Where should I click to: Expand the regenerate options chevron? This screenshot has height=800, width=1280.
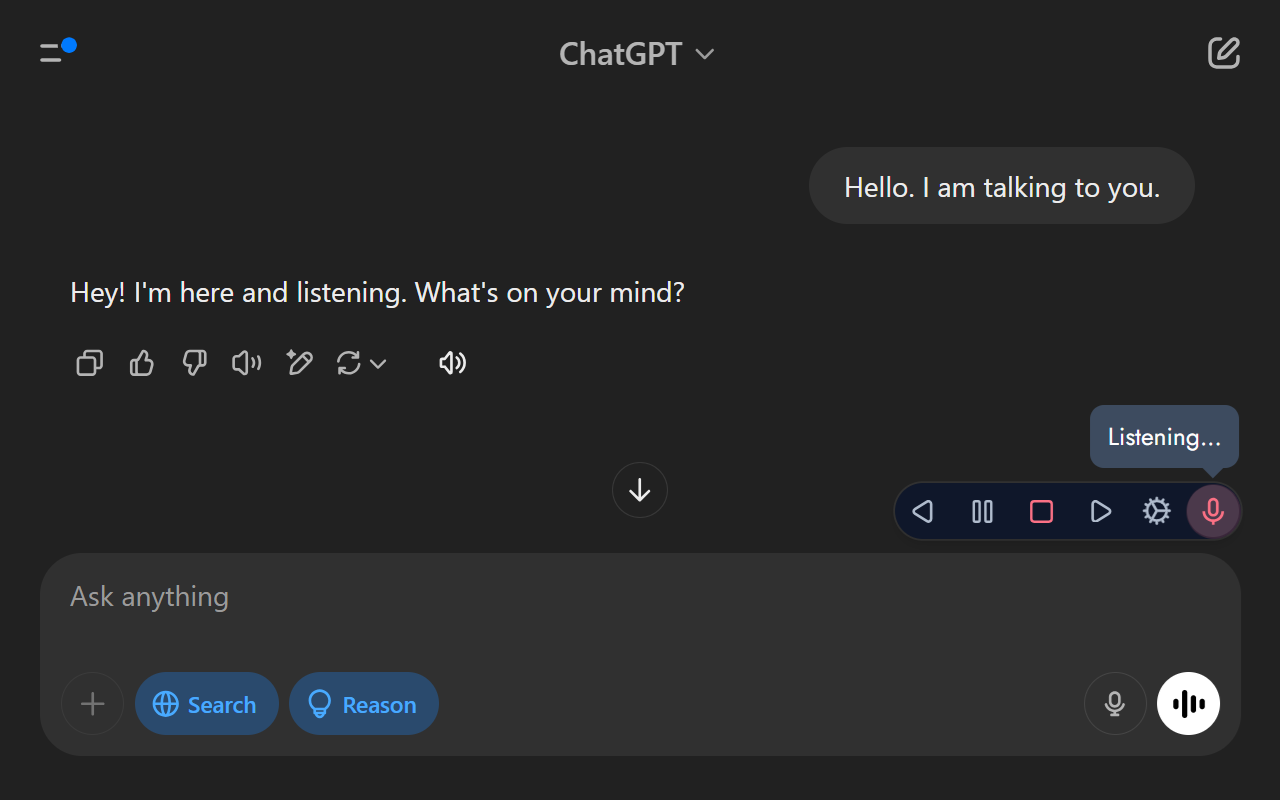tap(376, 364)
